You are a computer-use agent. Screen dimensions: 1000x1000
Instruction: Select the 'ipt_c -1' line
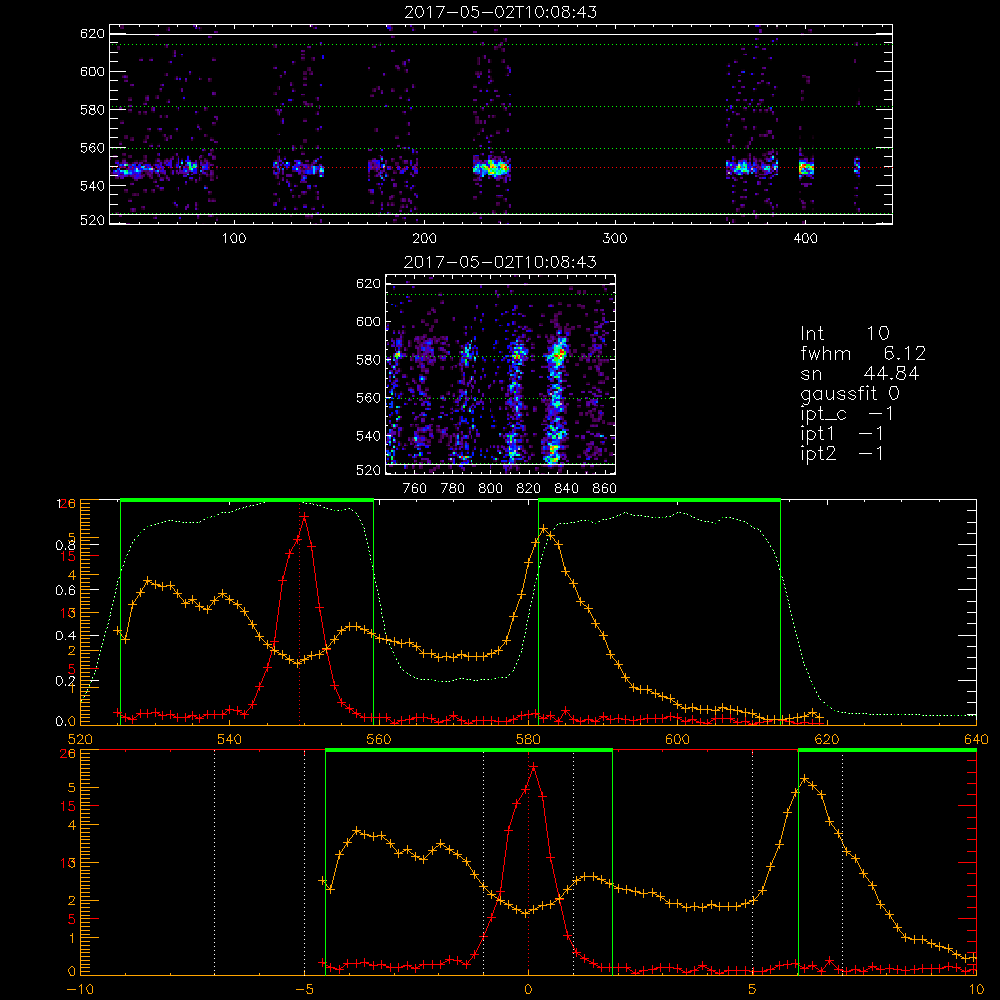tap(847, 414)
